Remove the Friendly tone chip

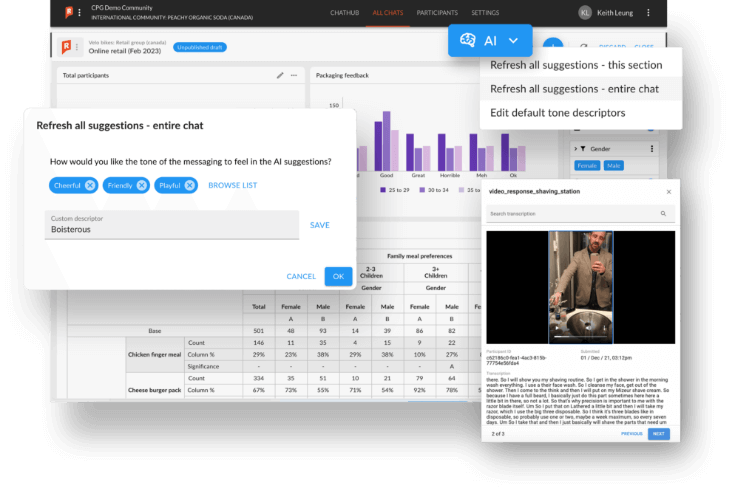(x=142, y=185)
